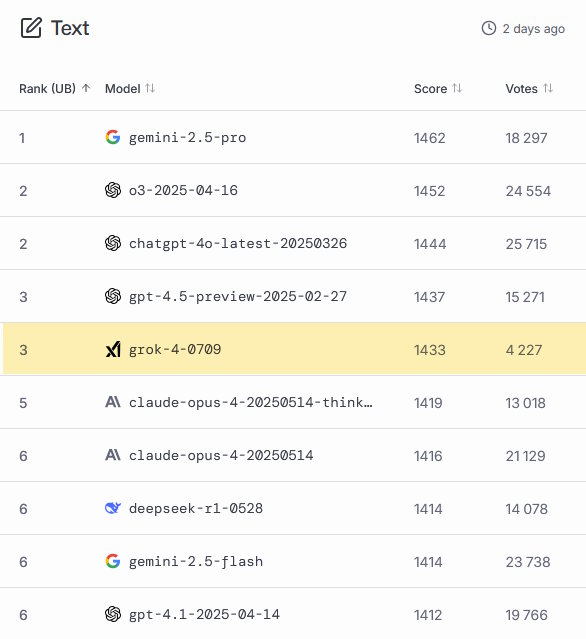Click the 18 297 votes value
586x639 pixels.
coord(527,138)
